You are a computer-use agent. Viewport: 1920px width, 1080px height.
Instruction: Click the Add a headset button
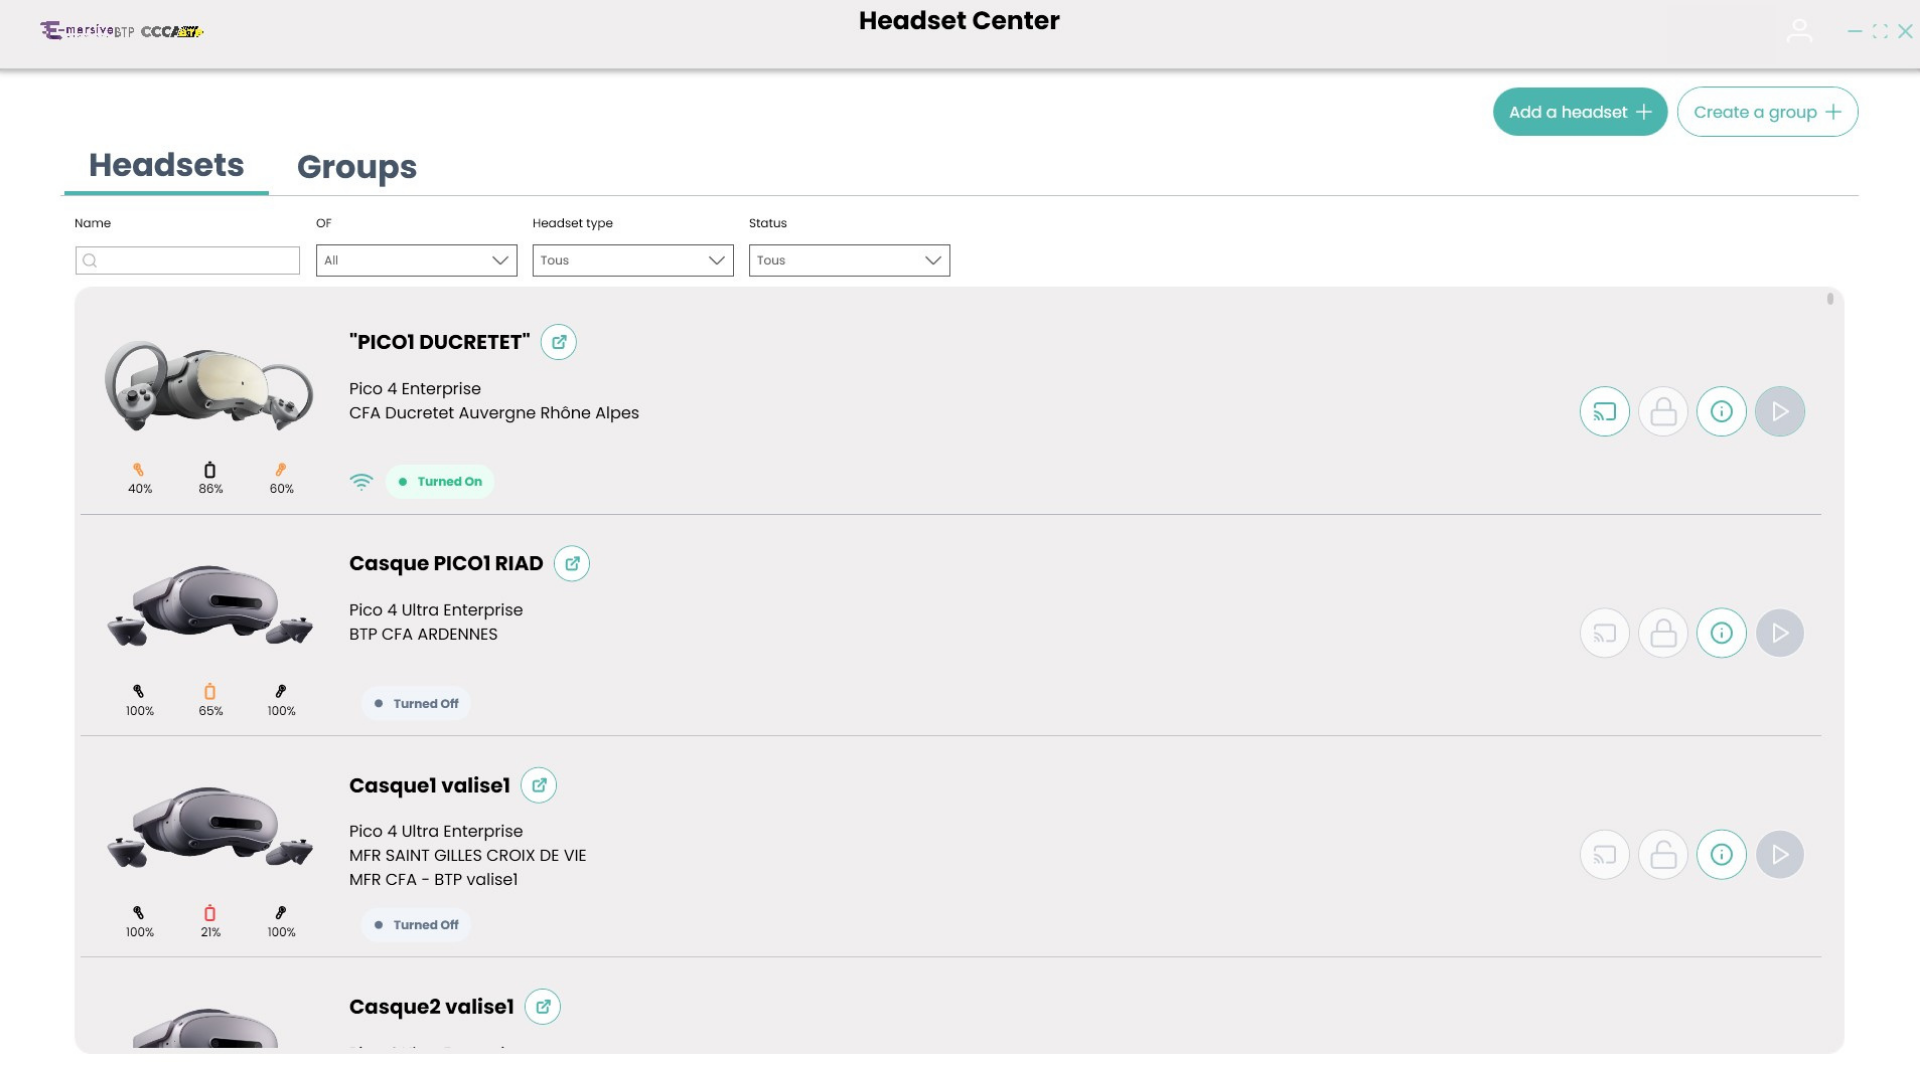(1579, 112)
